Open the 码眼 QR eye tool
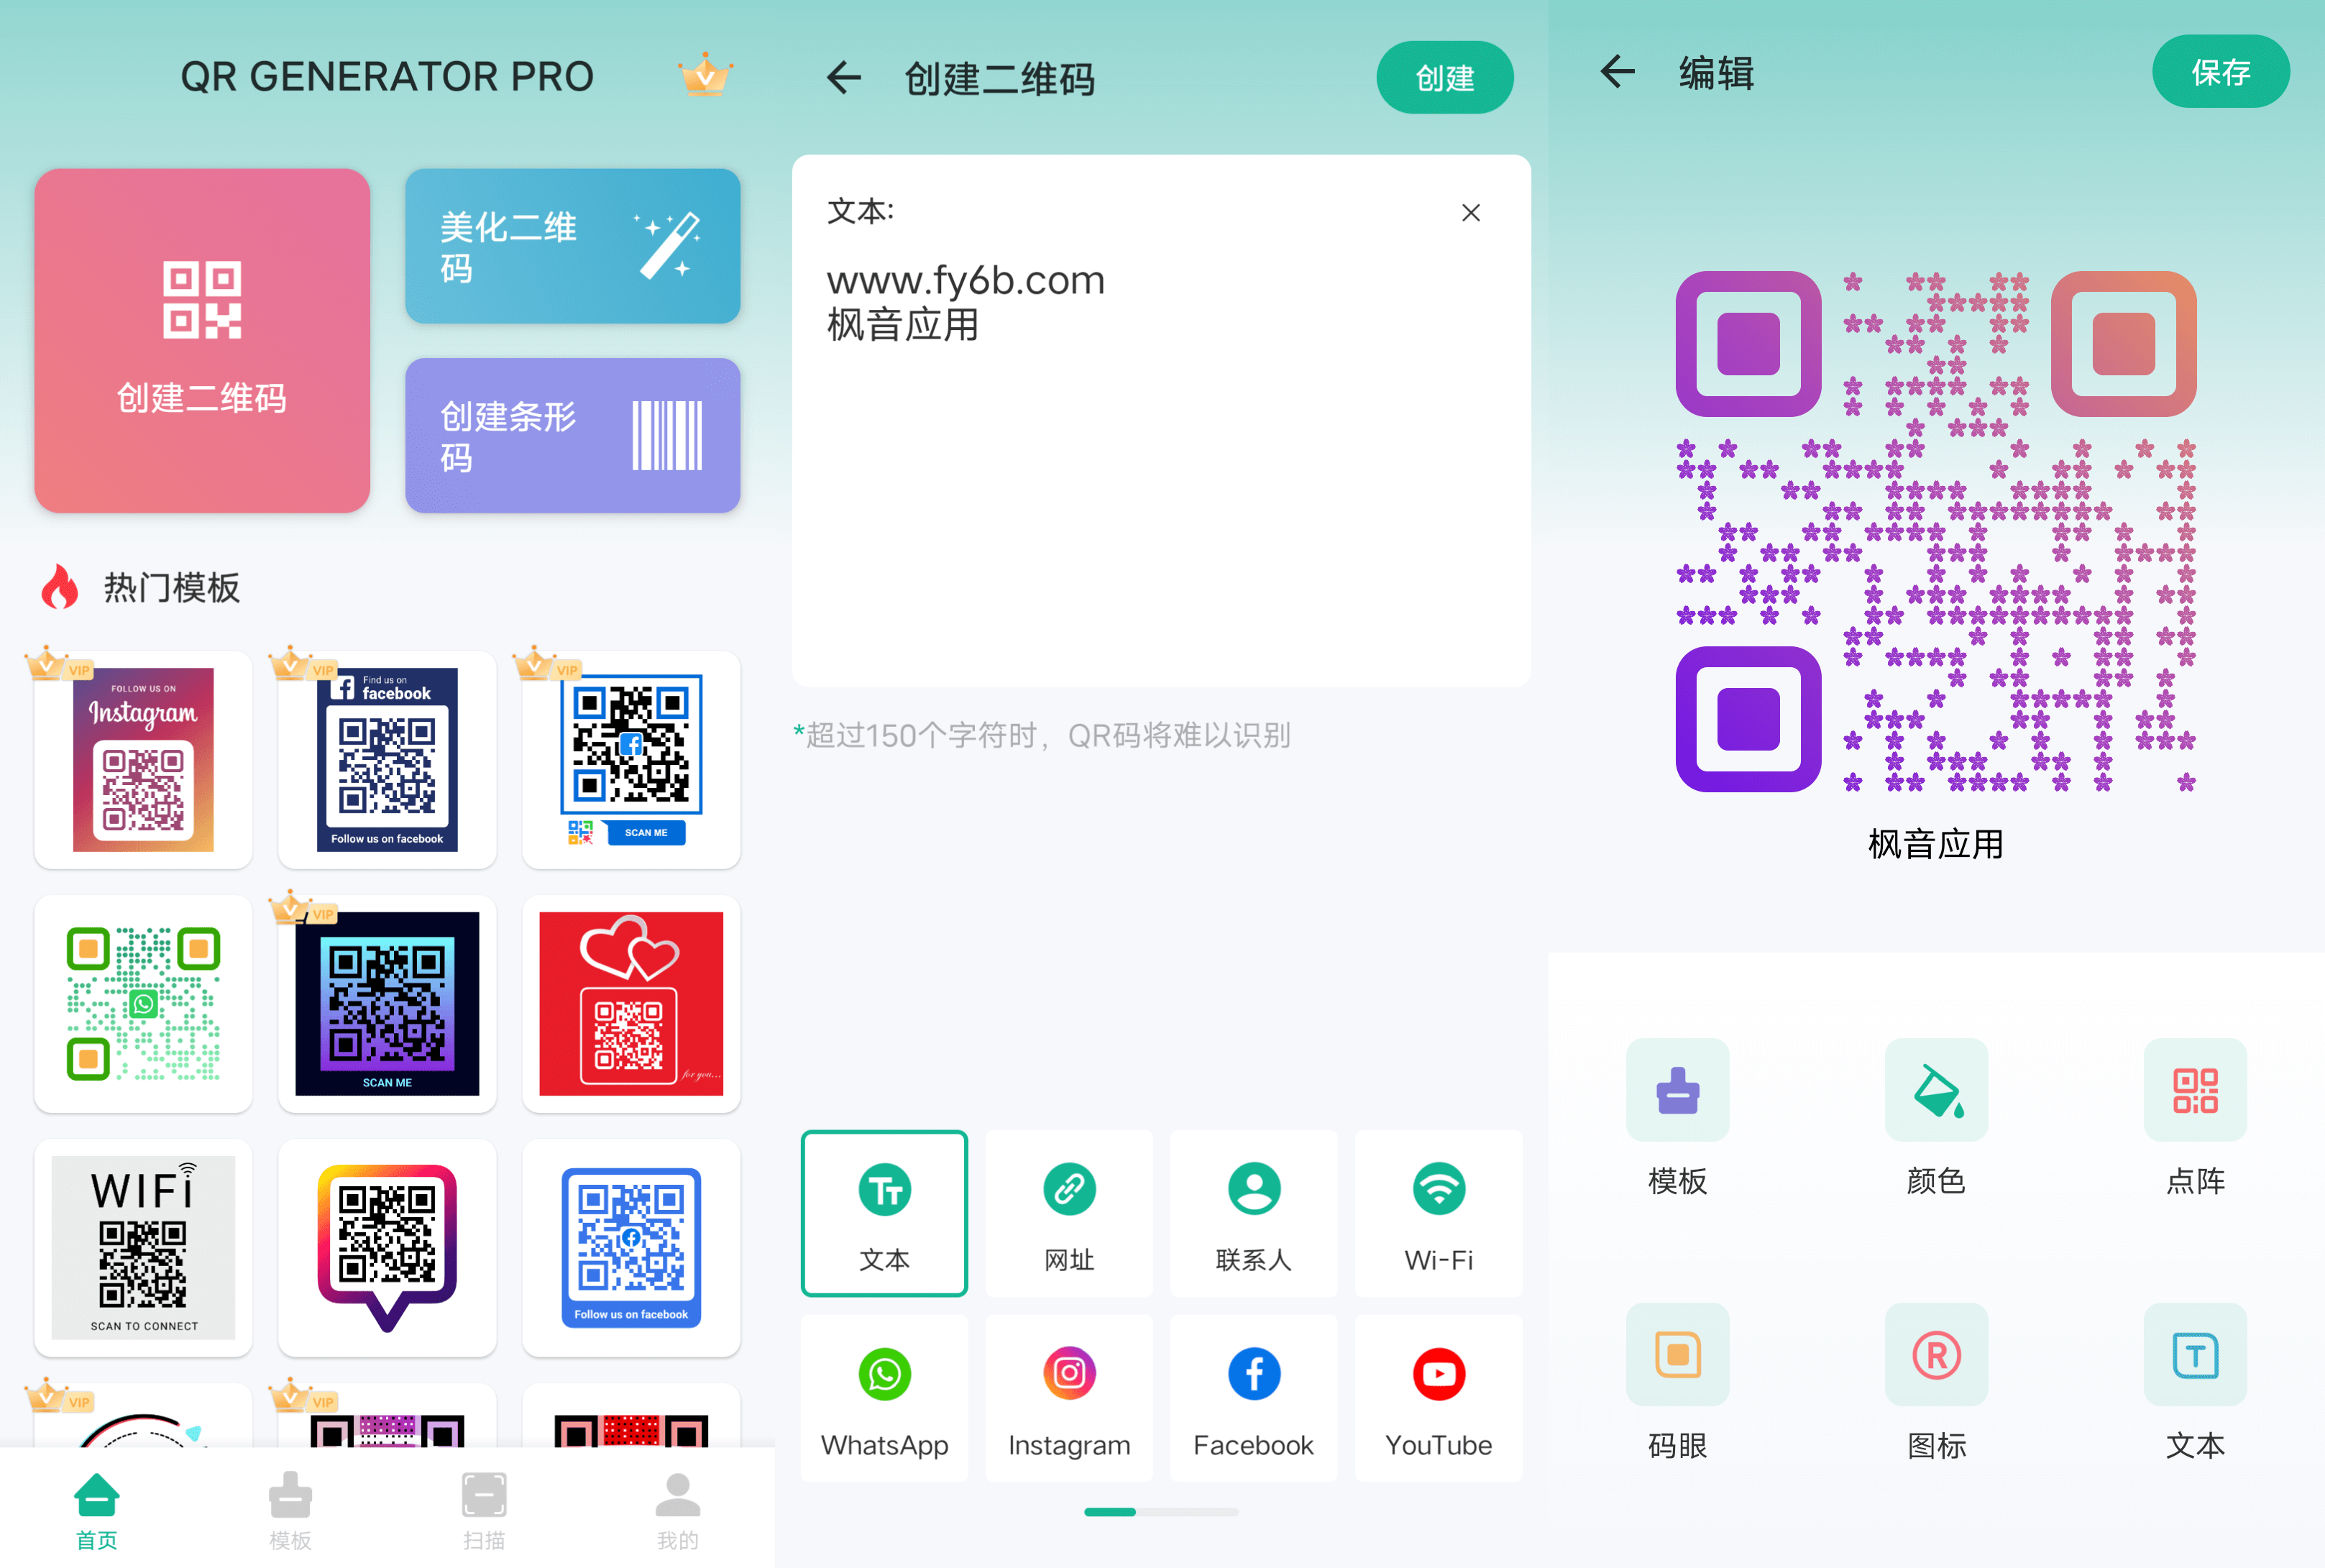 pyautogui.click(x=1677, y=1382)
